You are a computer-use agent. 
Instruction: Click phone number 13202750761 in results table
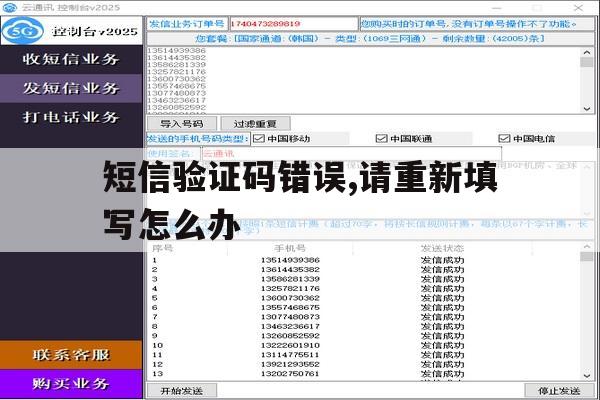(290, 374)
